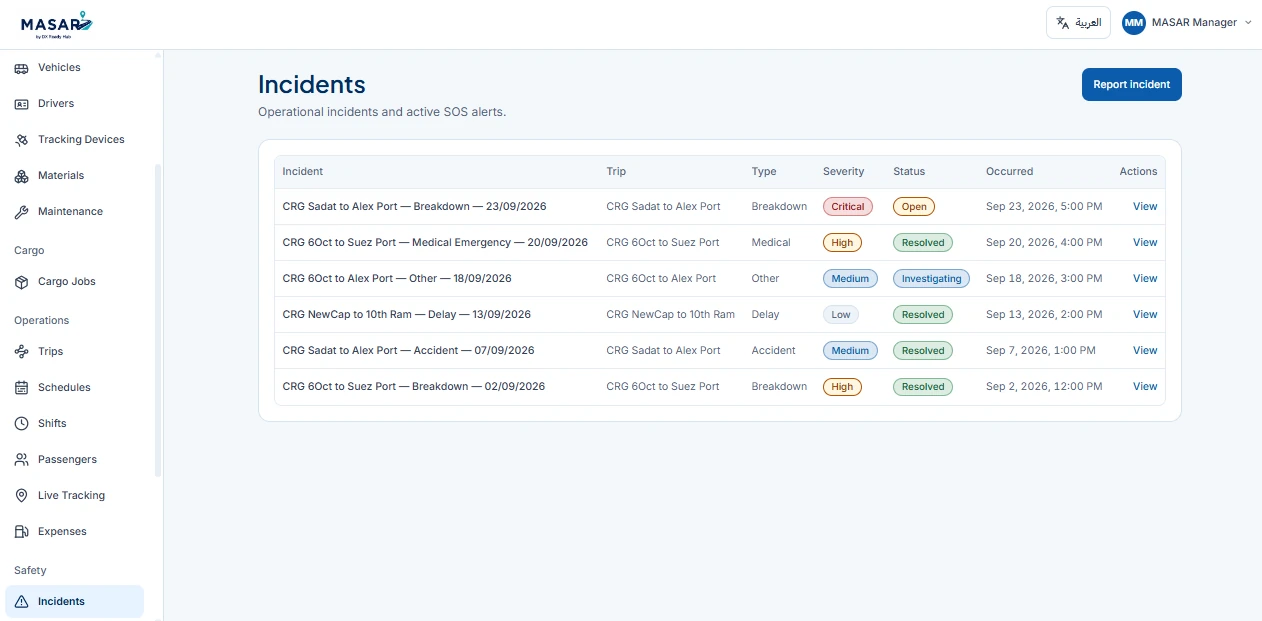This screenshot has width=1262, height=621.
Task: Open the MASAR Manager account dropdown
Action: click(x=1187, y=23)
